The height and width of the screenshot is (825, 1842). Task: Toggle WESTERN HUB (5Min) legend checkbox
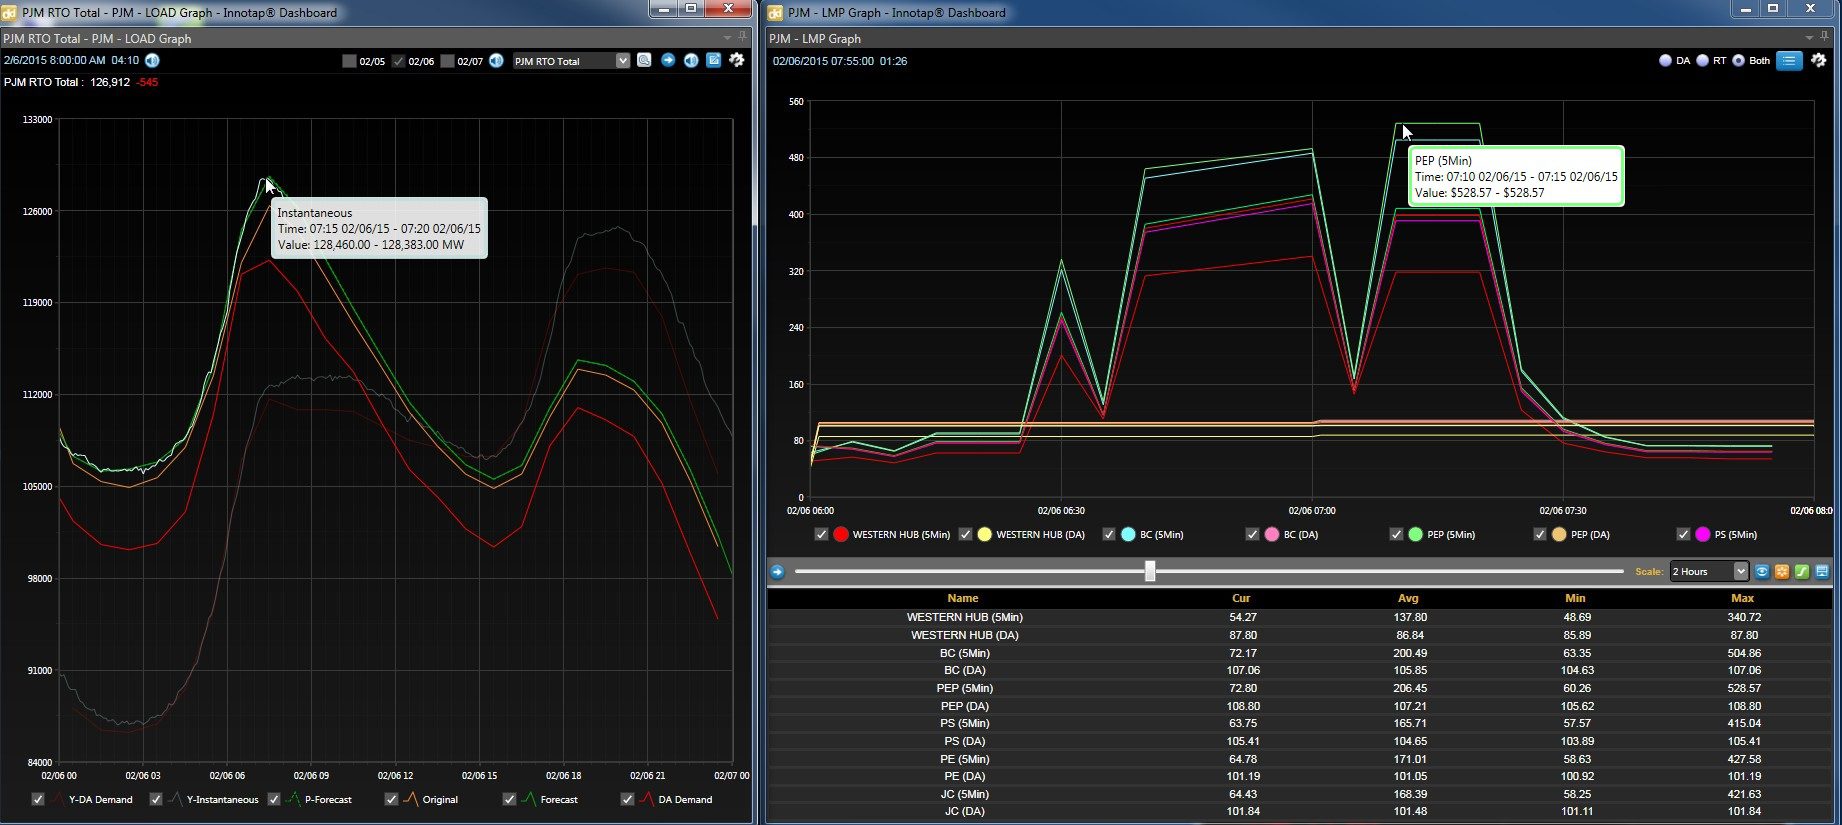[822, 534]
